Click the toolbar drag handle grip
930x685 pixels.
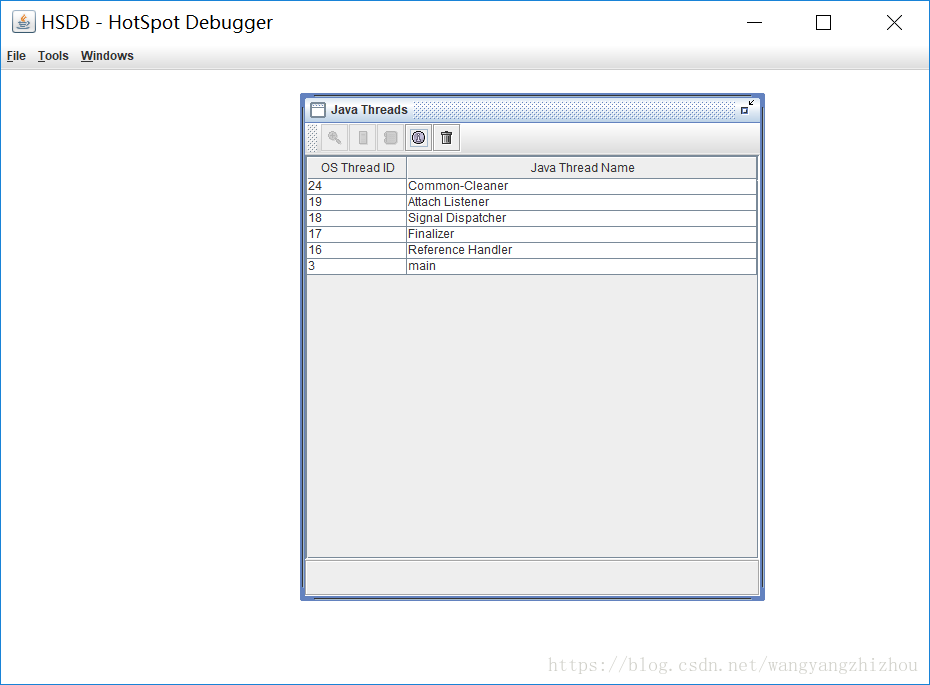pyautogui.click(x=313, y=138)
